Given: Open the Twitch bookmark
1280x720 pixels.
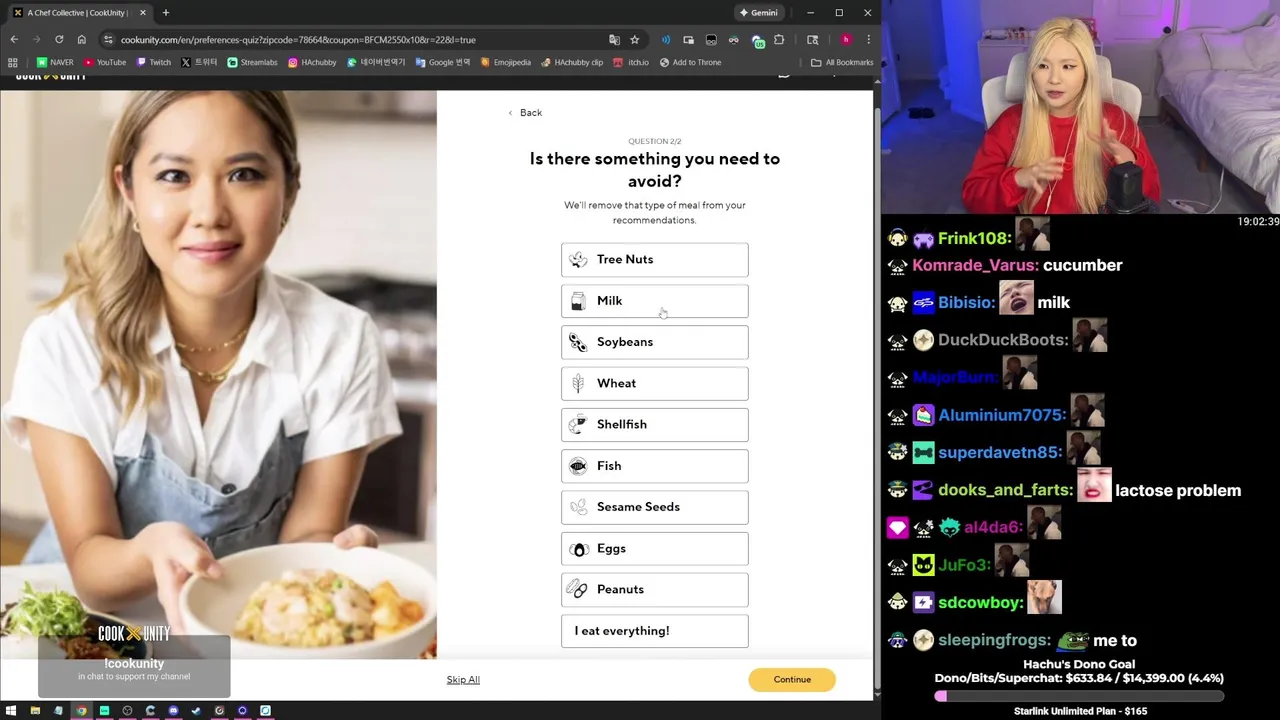Looking at the screenshot, I should pyautogui.click(x=154, y=62).
